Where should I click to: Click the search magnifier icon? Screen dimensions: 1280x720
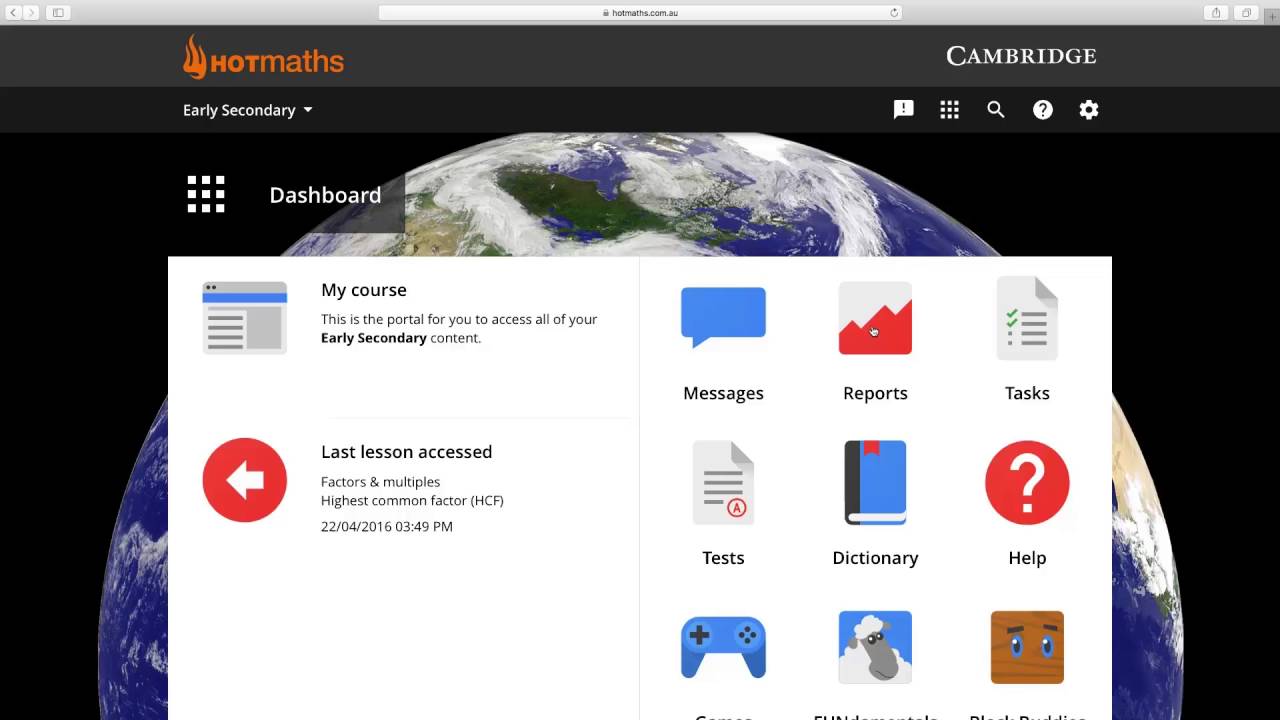[996, 110]
